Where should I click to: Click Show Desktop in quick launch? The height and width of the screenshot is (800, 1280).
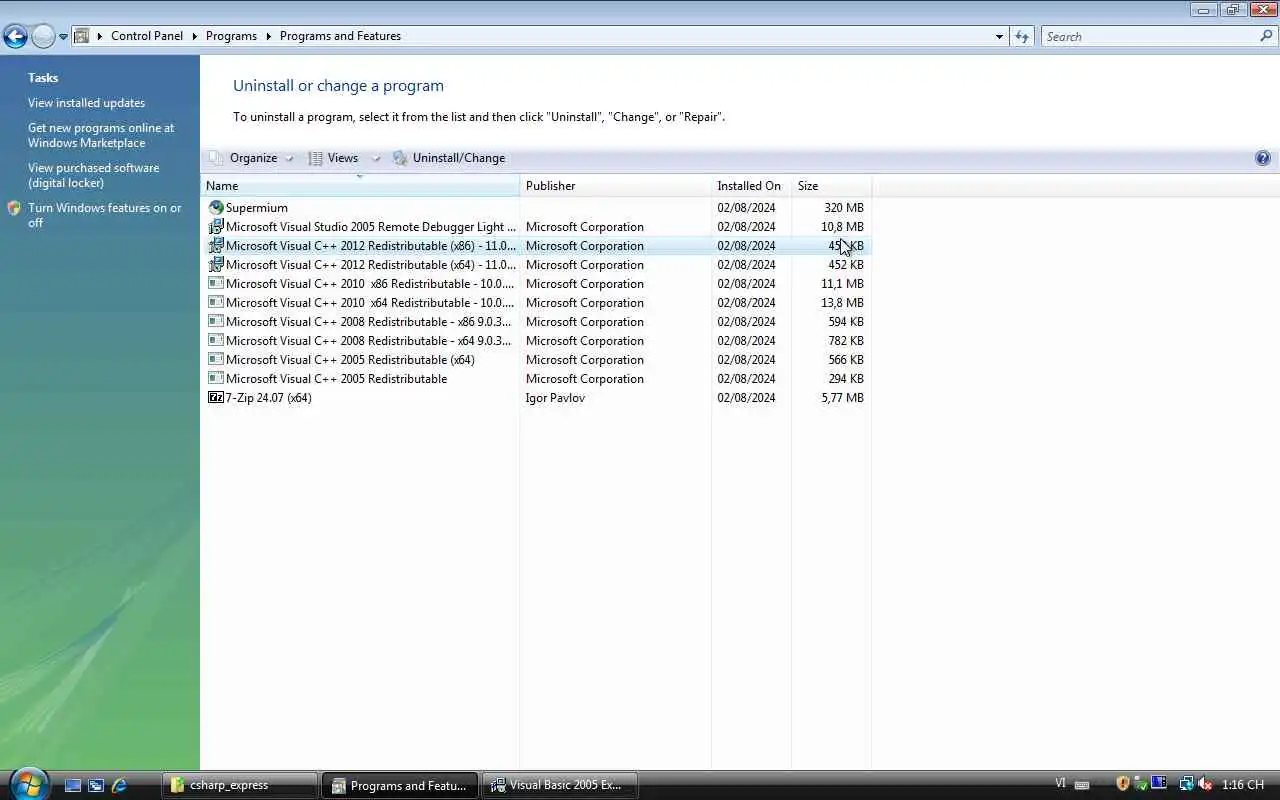(x=73, y=785)
